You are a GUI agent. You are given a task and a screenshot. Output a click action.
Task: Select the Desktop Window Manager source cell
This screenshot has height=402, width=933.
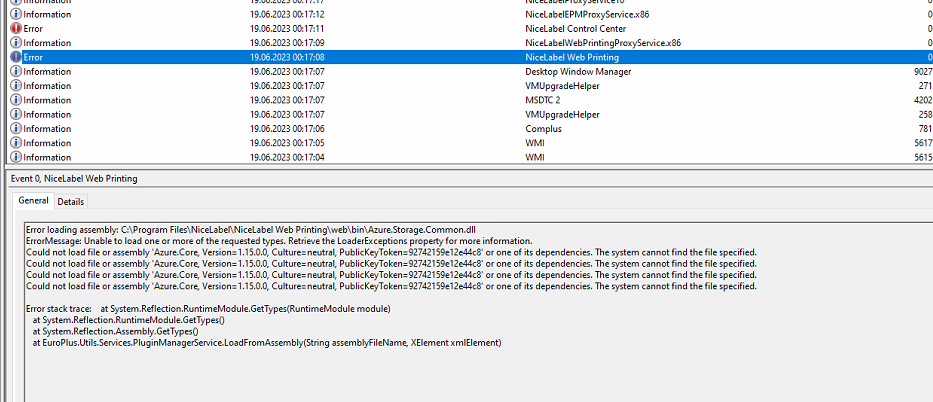click(x=578, y=71)
